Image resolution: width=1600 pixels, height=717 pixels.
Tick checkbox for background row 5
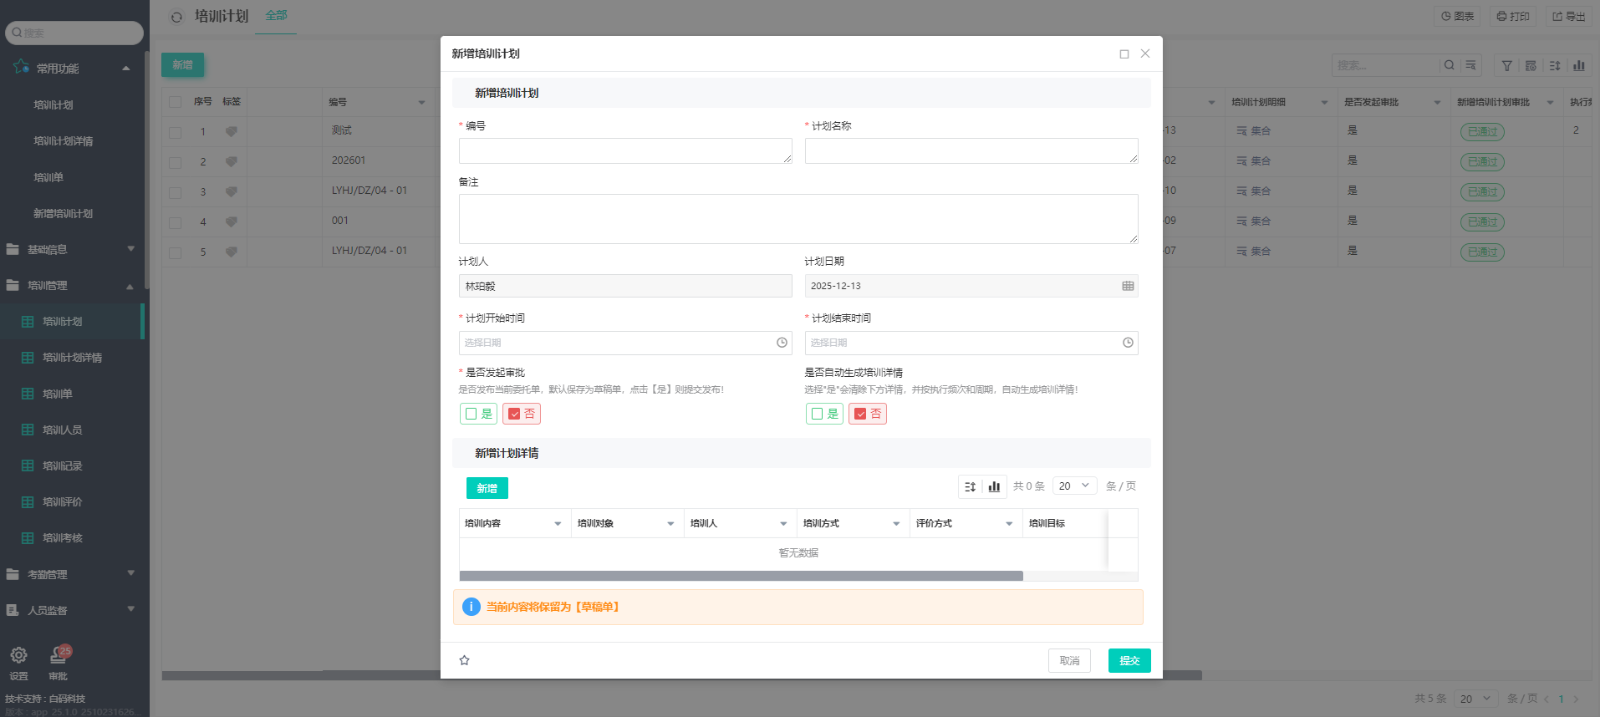click(x=175, y=252)
